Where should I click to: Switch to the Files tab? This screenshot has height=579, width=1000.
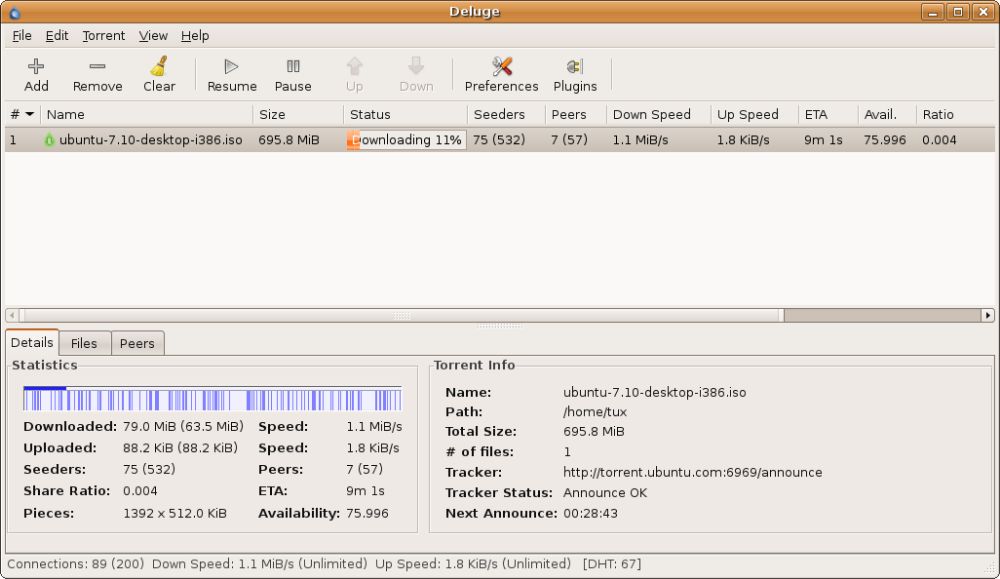pyautogui.click(x=84, y=343)
